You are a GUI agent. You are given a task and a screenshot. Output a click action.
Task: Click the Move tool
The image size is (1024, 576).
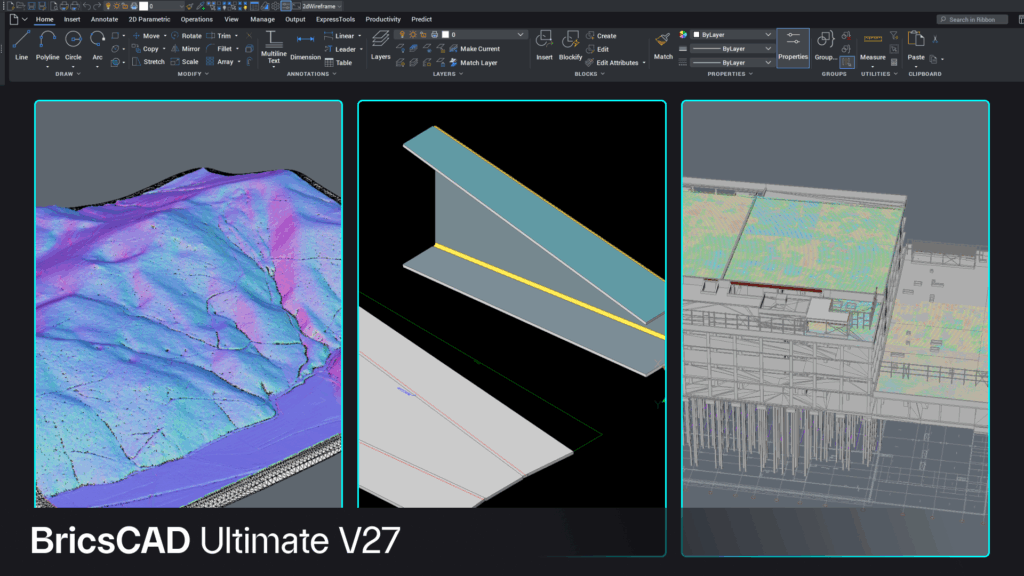pyautogui.click(x=146, y=36)
